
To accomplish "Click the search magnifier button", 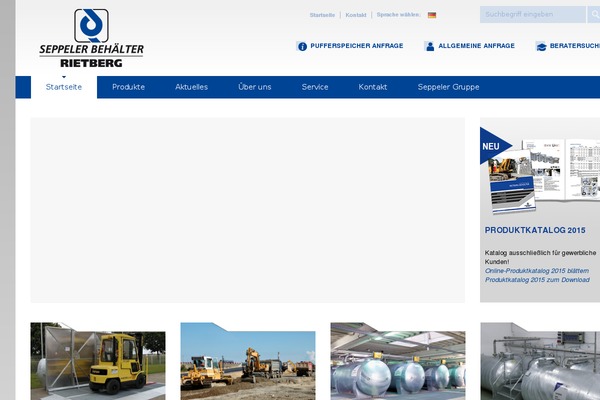I will click(x=594, y=15).
